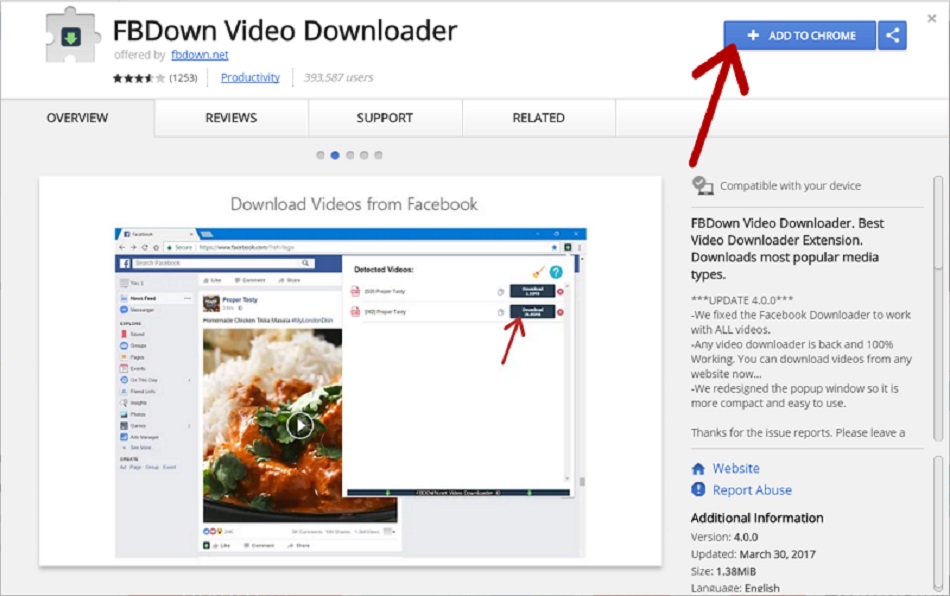
Task: Click the house icon beside Website
Action: pyautogui.click(x=698, y=469)
